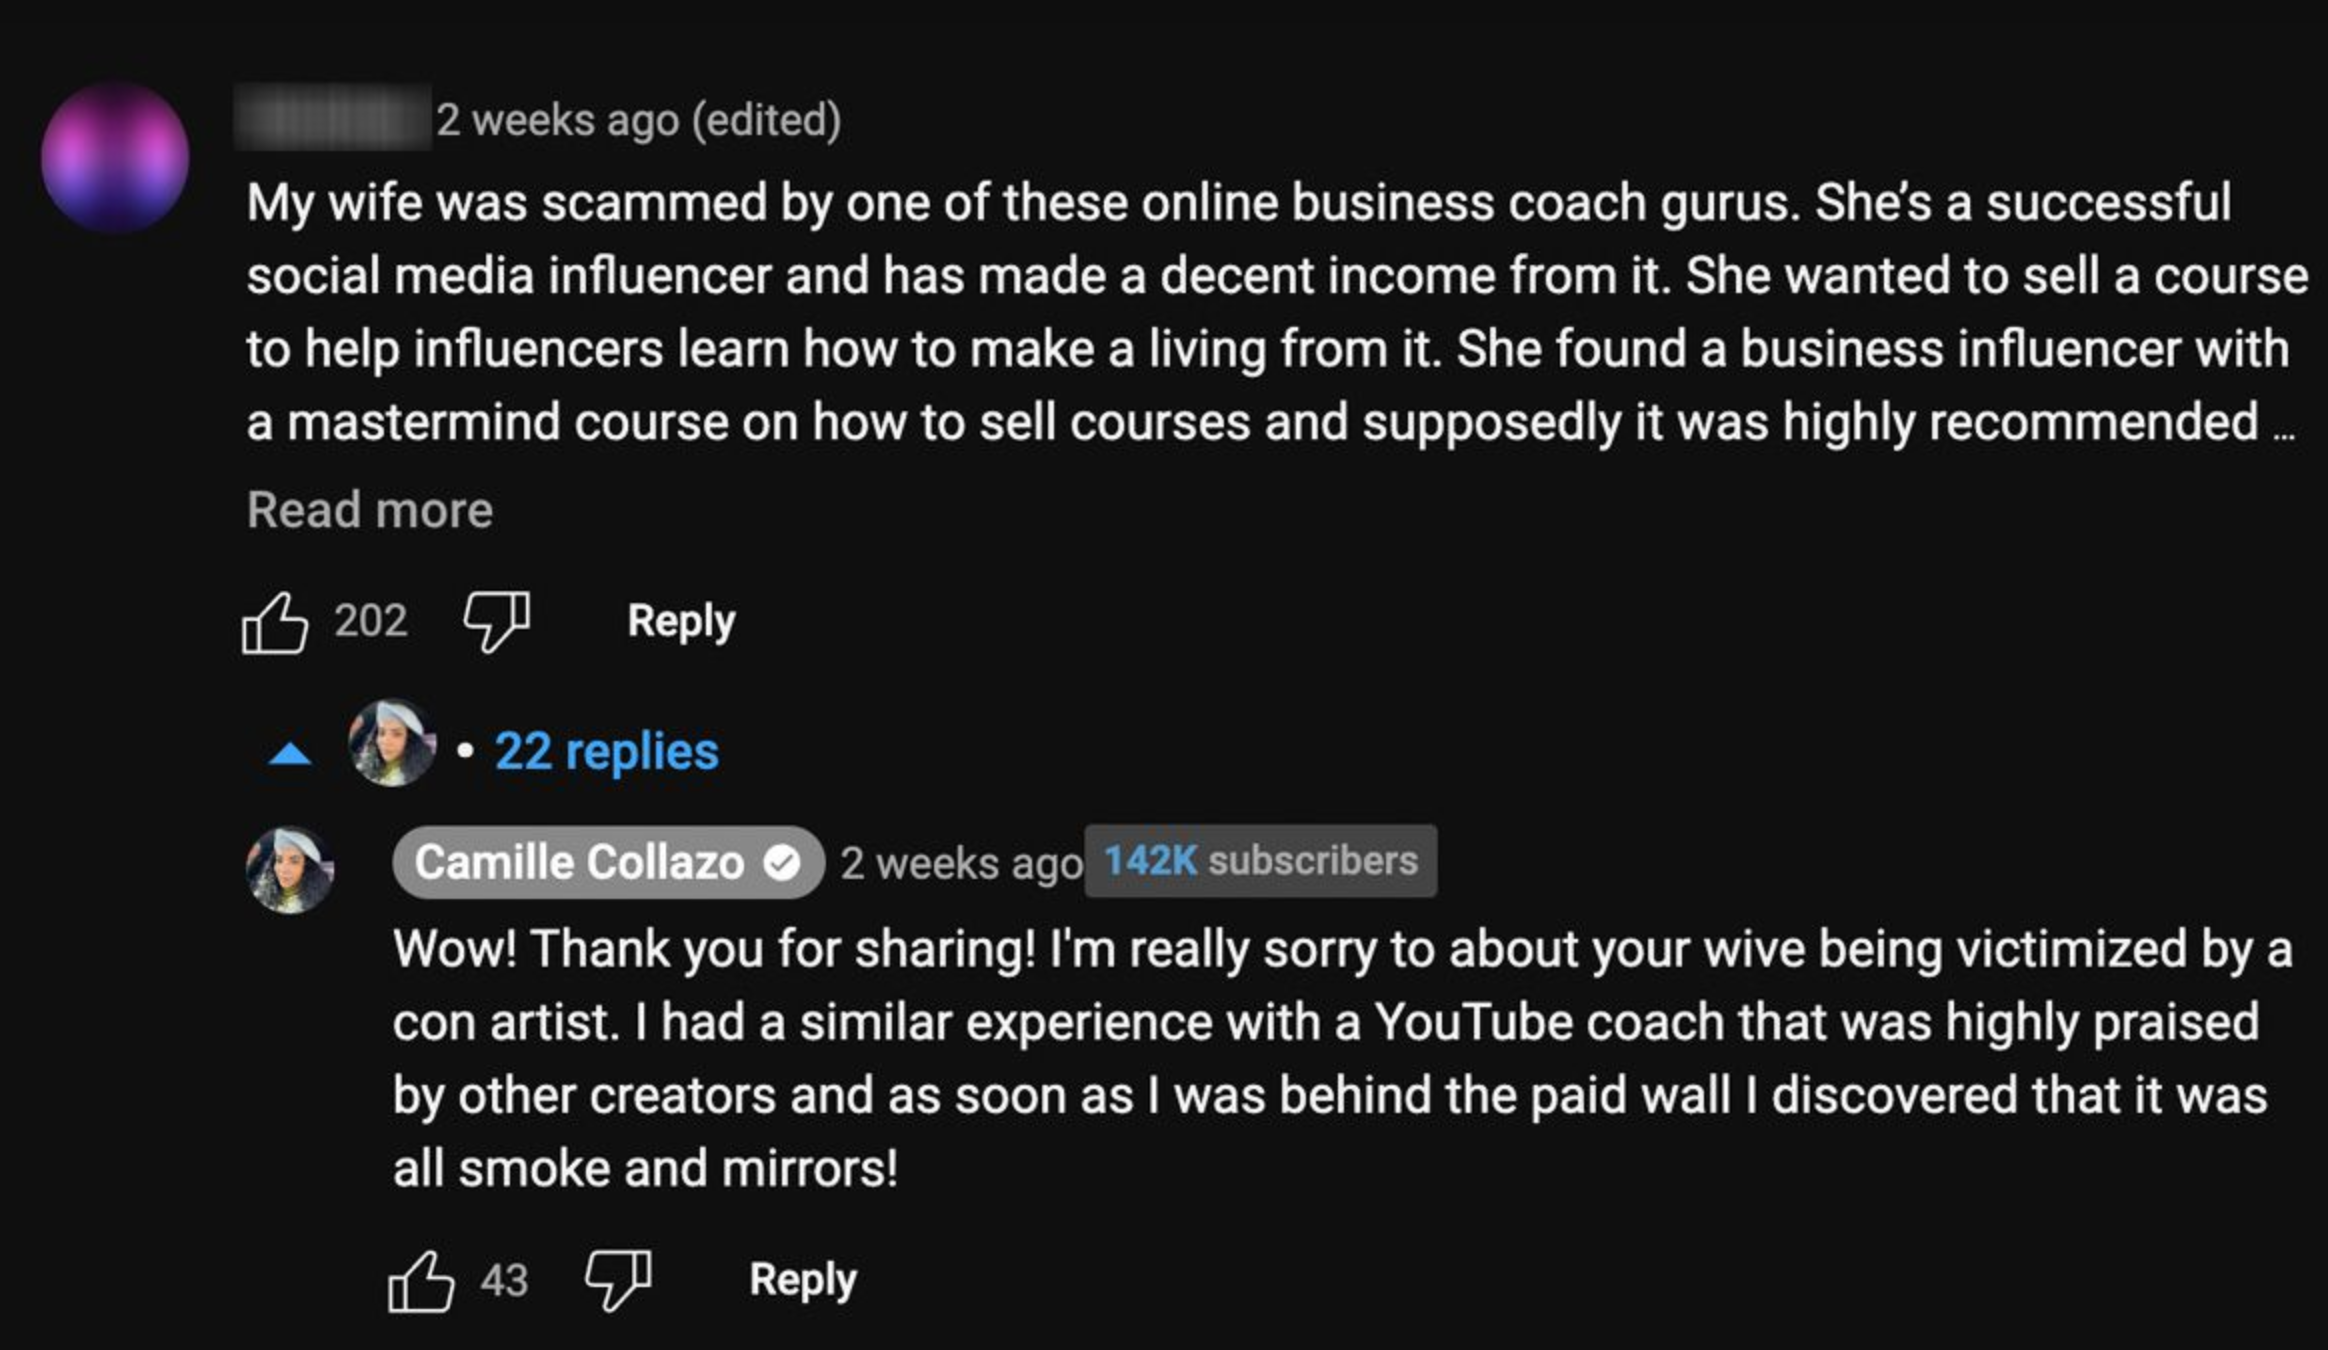
Task: Open Camille Collazo's channel name badge
Action: point(580,862)
